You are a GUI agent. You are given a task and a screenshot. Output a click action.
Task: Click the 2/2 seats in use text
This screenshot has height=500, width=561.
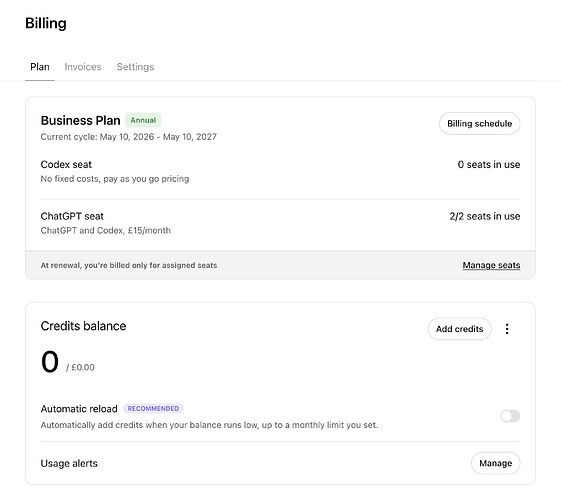(485, 216)
